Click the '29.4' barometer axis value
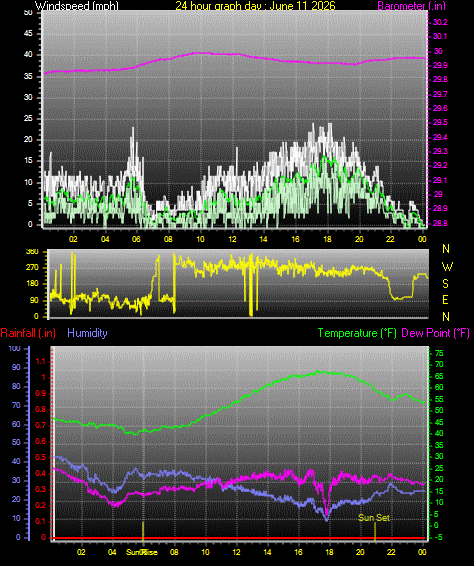The height and width of the screenshot is (566, 474). click(440, 137)
